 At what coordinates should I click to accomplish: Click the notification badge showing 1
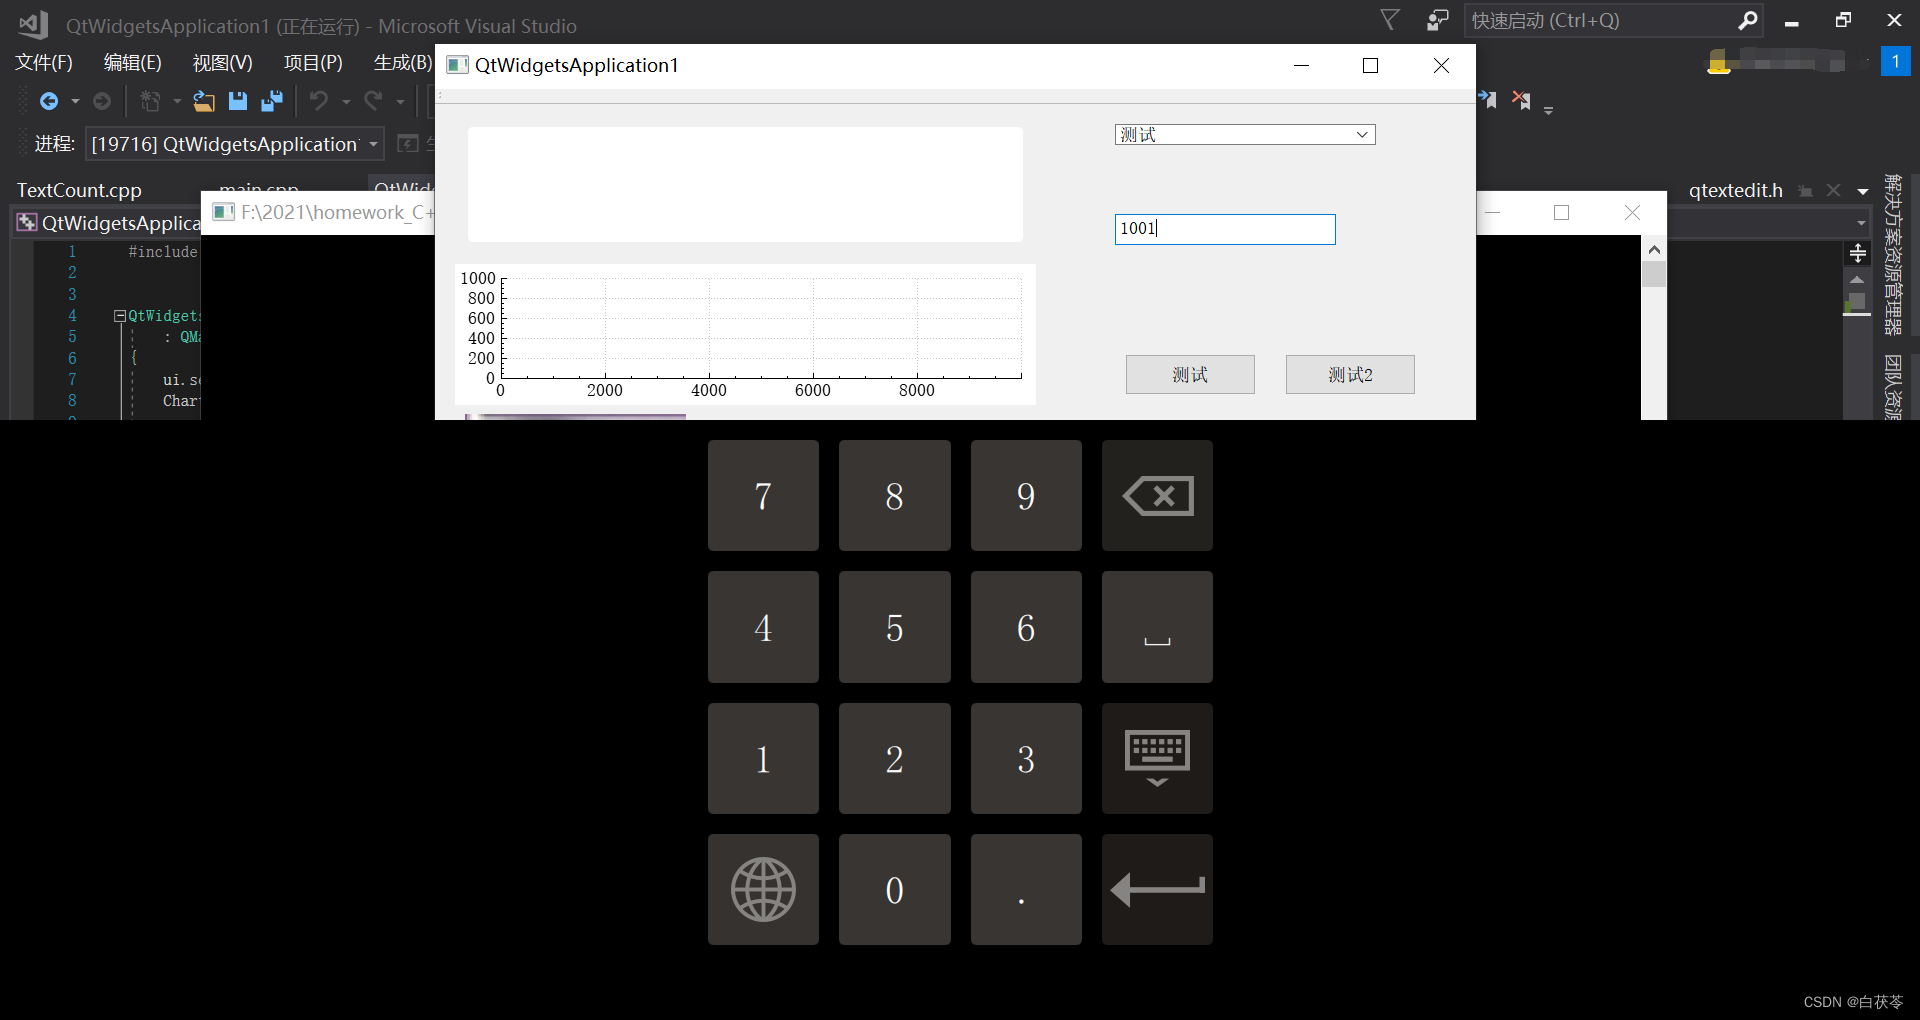click(1895, 61)
